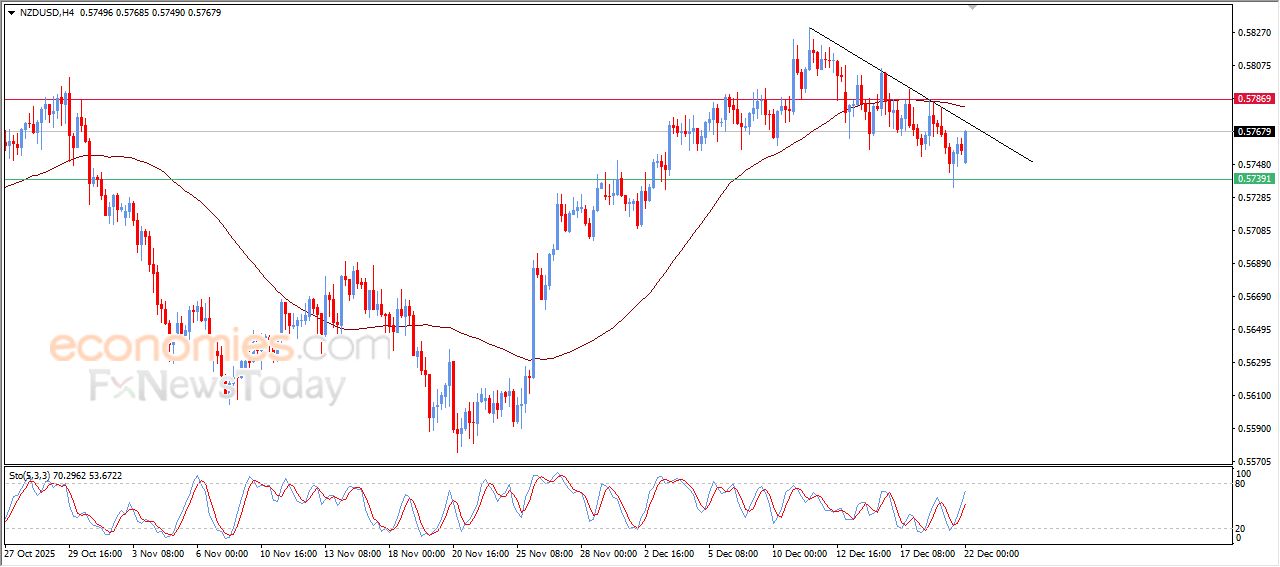This screenshot has width=1280, height=567.
Task: Click the 0.55705 value on price scale
Action: 1253,462
